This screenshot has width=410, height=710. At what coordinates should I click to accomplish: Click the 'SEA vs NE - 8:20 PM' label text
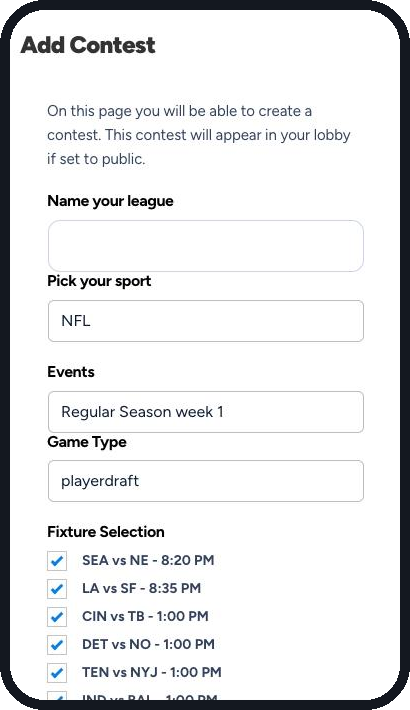pos(148,560)
